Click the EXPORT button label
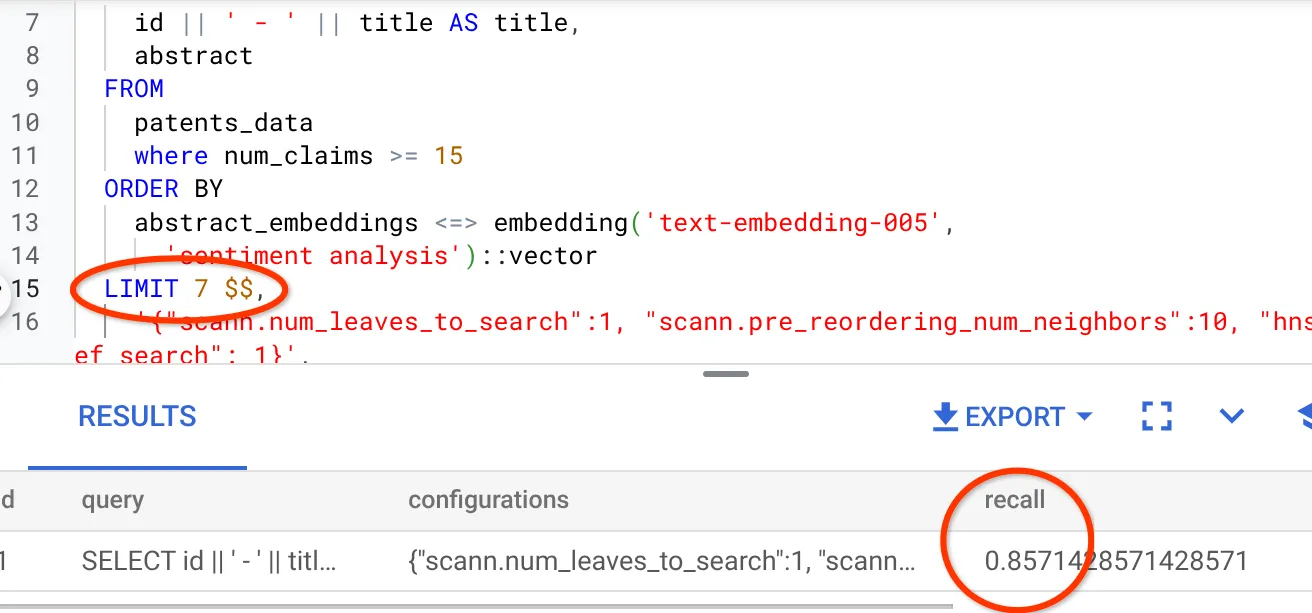Image resolution: width=1312 pixels, height=613 pixels. point(1014,417)
